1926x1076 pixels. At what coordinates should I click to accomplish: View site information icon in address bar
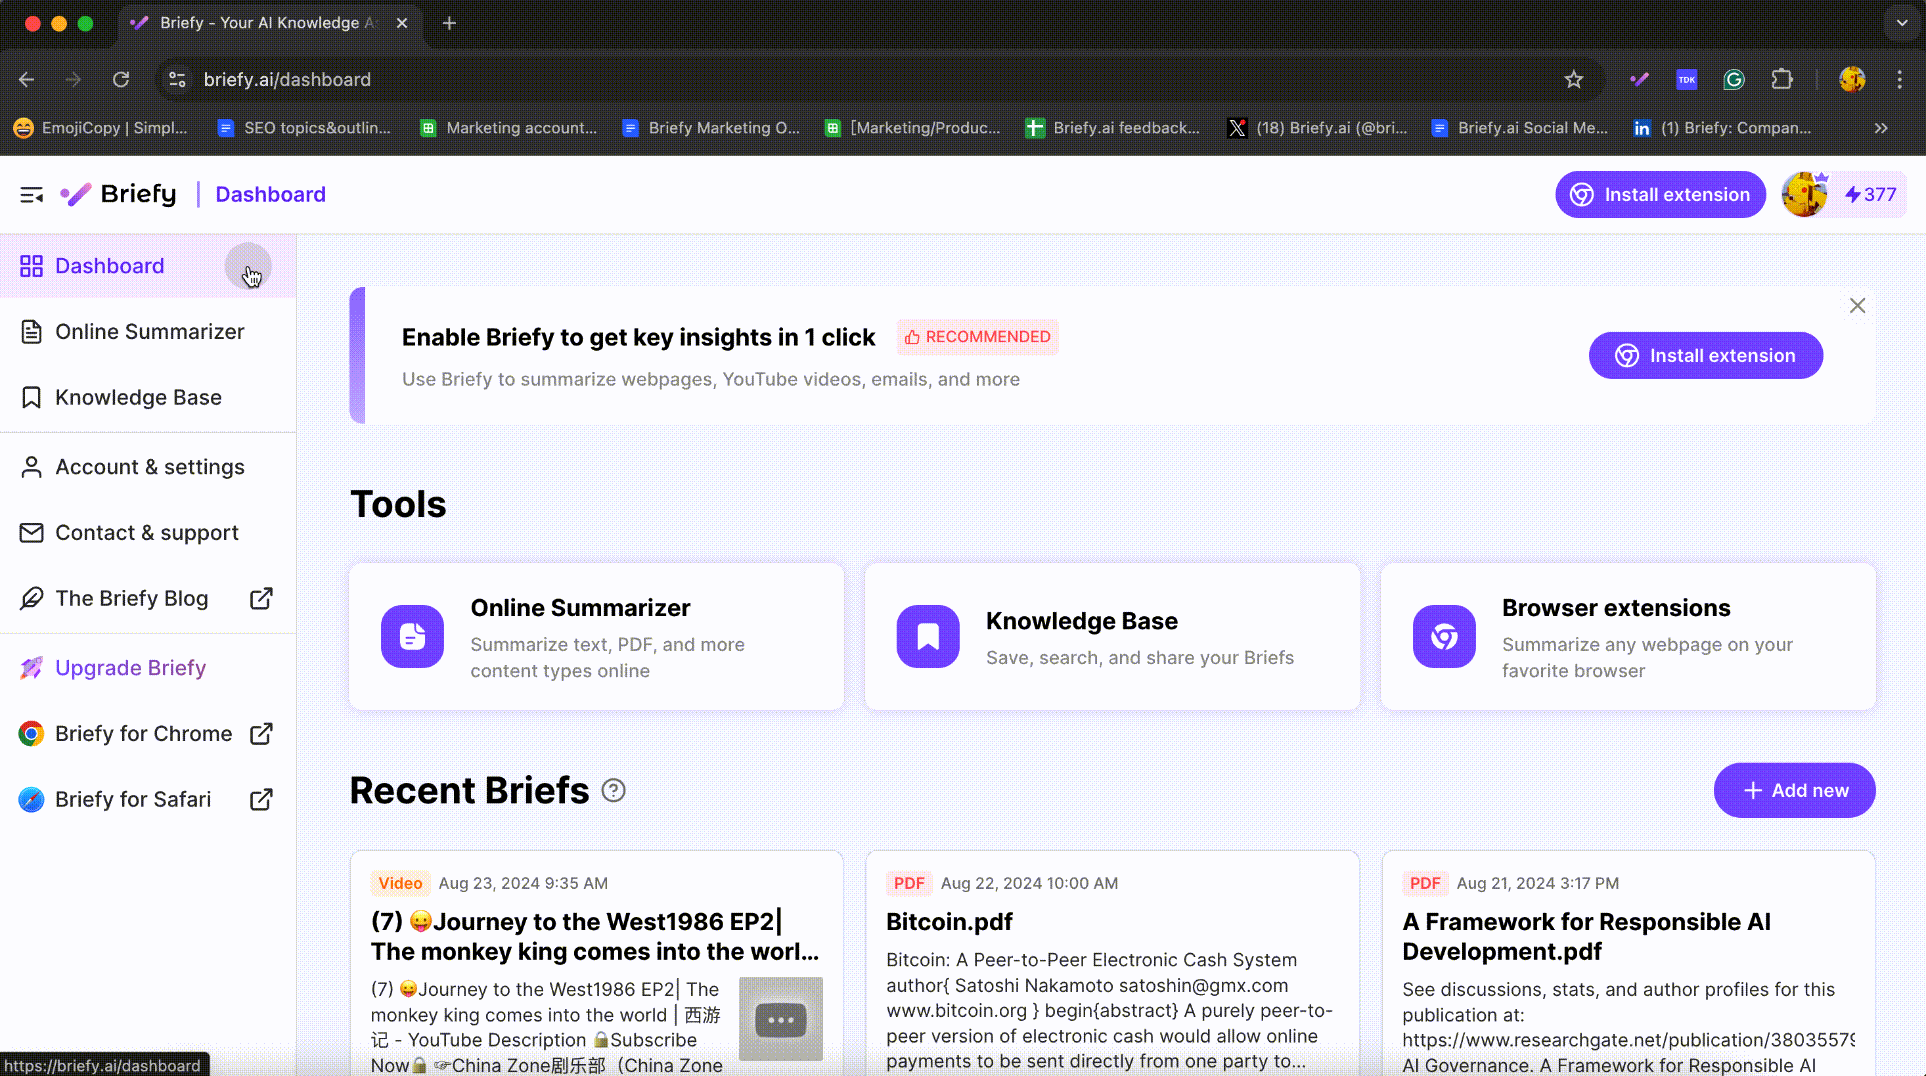point(177,79)
